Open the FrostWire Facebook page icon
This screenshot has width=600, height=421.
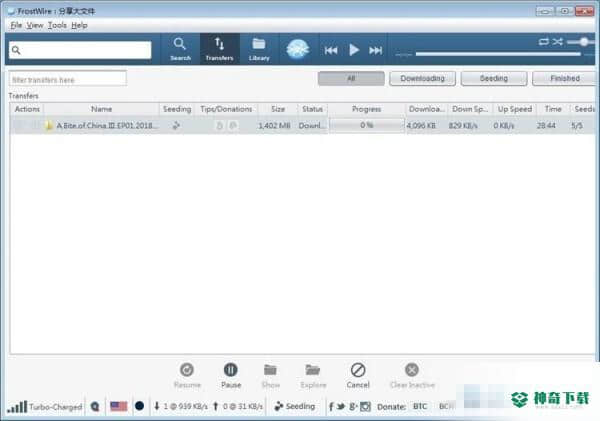(331, 406)
